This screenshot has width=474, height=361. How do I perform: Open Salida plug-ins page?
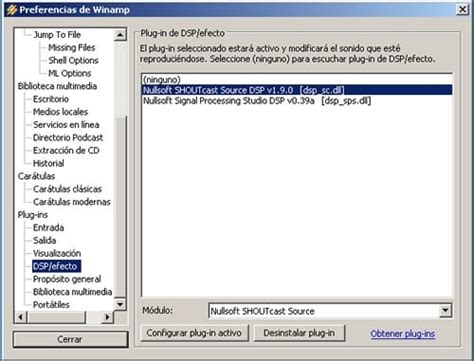click(x=44, y=240)
